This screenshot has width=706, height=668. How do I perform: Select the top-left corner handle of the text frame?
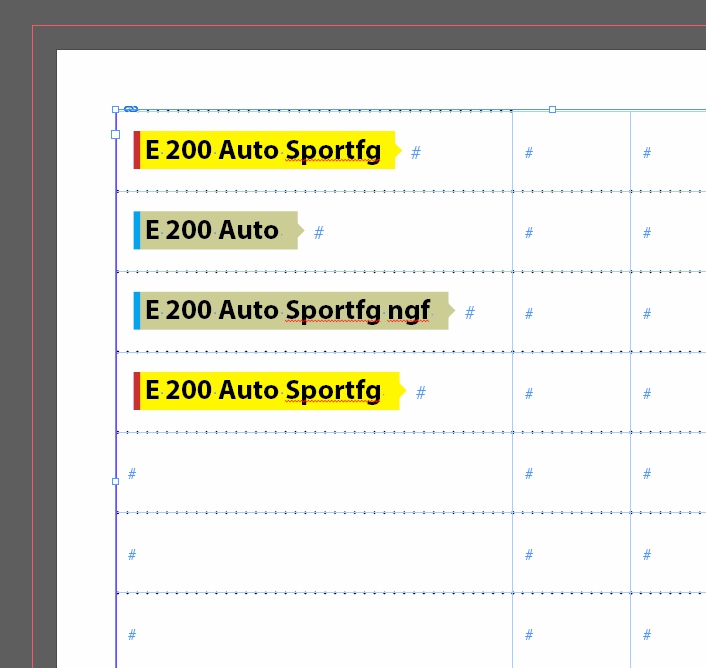115,109
